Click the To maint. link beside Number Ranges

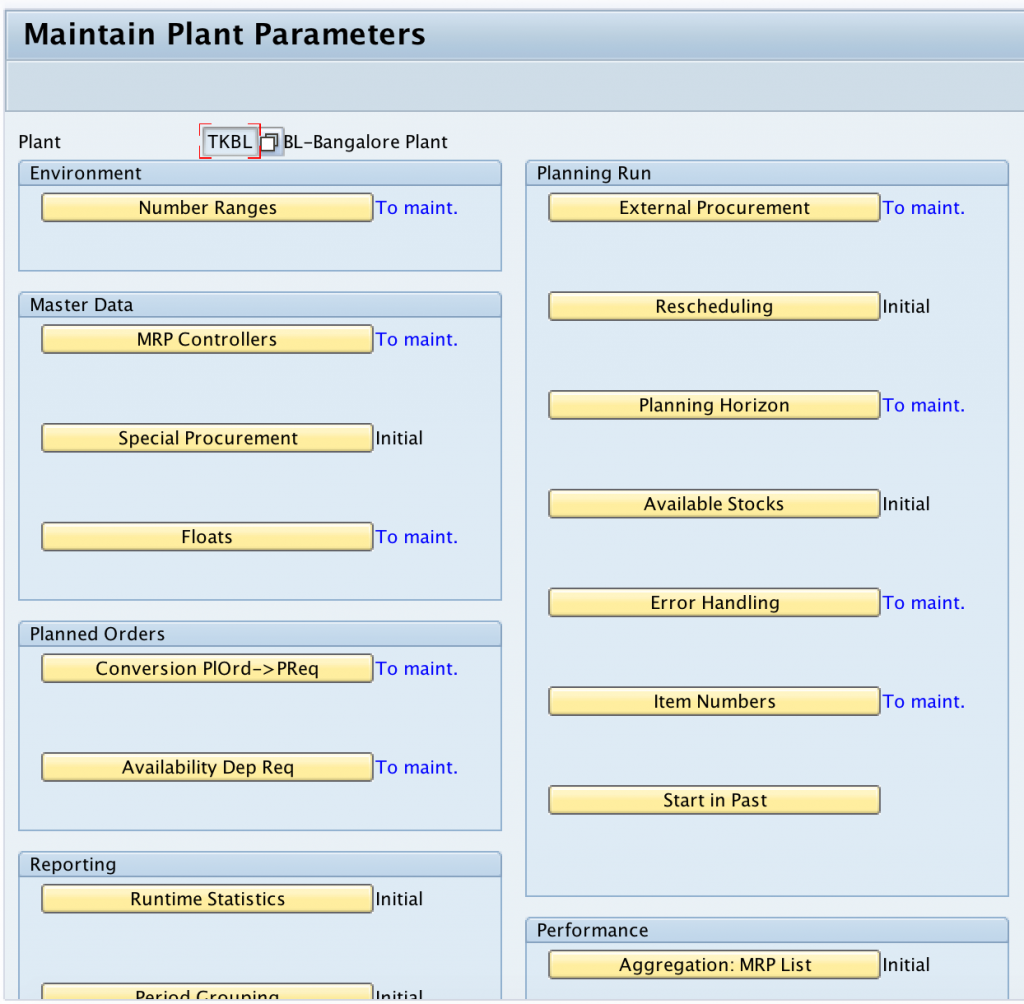pyautogui.click(x=416, y=207)
